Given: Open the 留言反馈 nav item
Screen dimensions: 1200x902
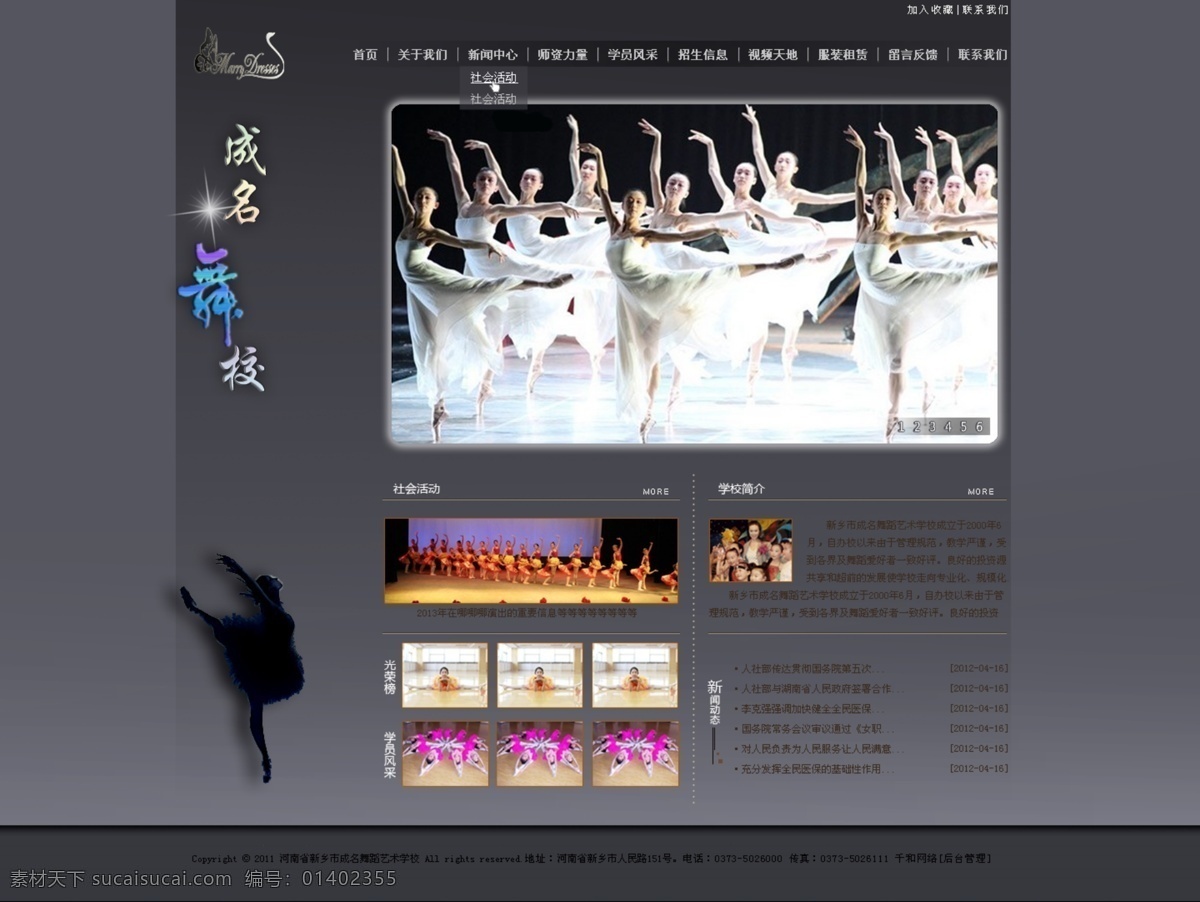Looking at the screenshot, I should tap(912, 54).
